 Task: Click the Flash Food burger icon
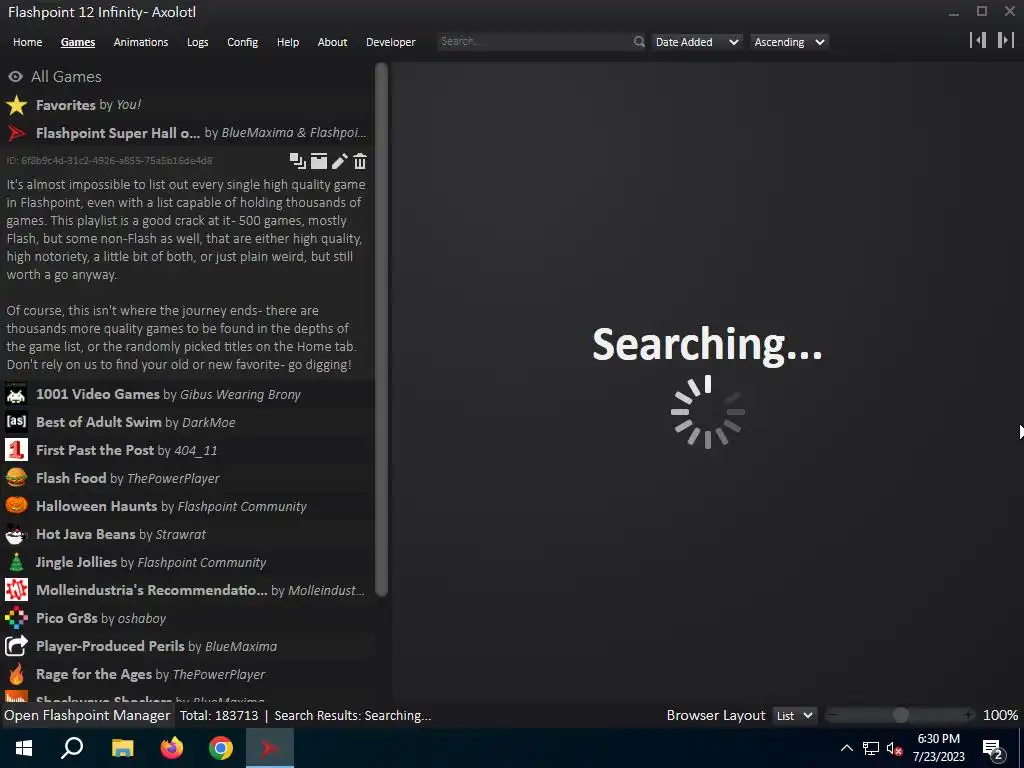pos(16,478)
